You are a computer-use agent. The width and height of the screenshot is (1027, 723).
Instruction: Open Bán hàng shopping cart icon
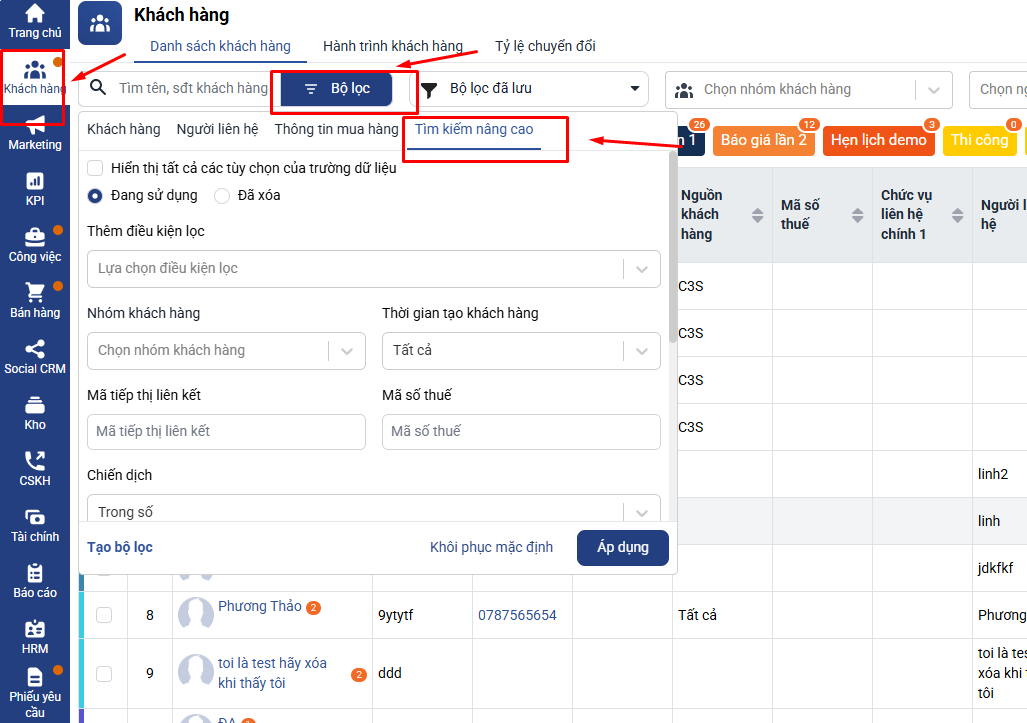[35, 300]
